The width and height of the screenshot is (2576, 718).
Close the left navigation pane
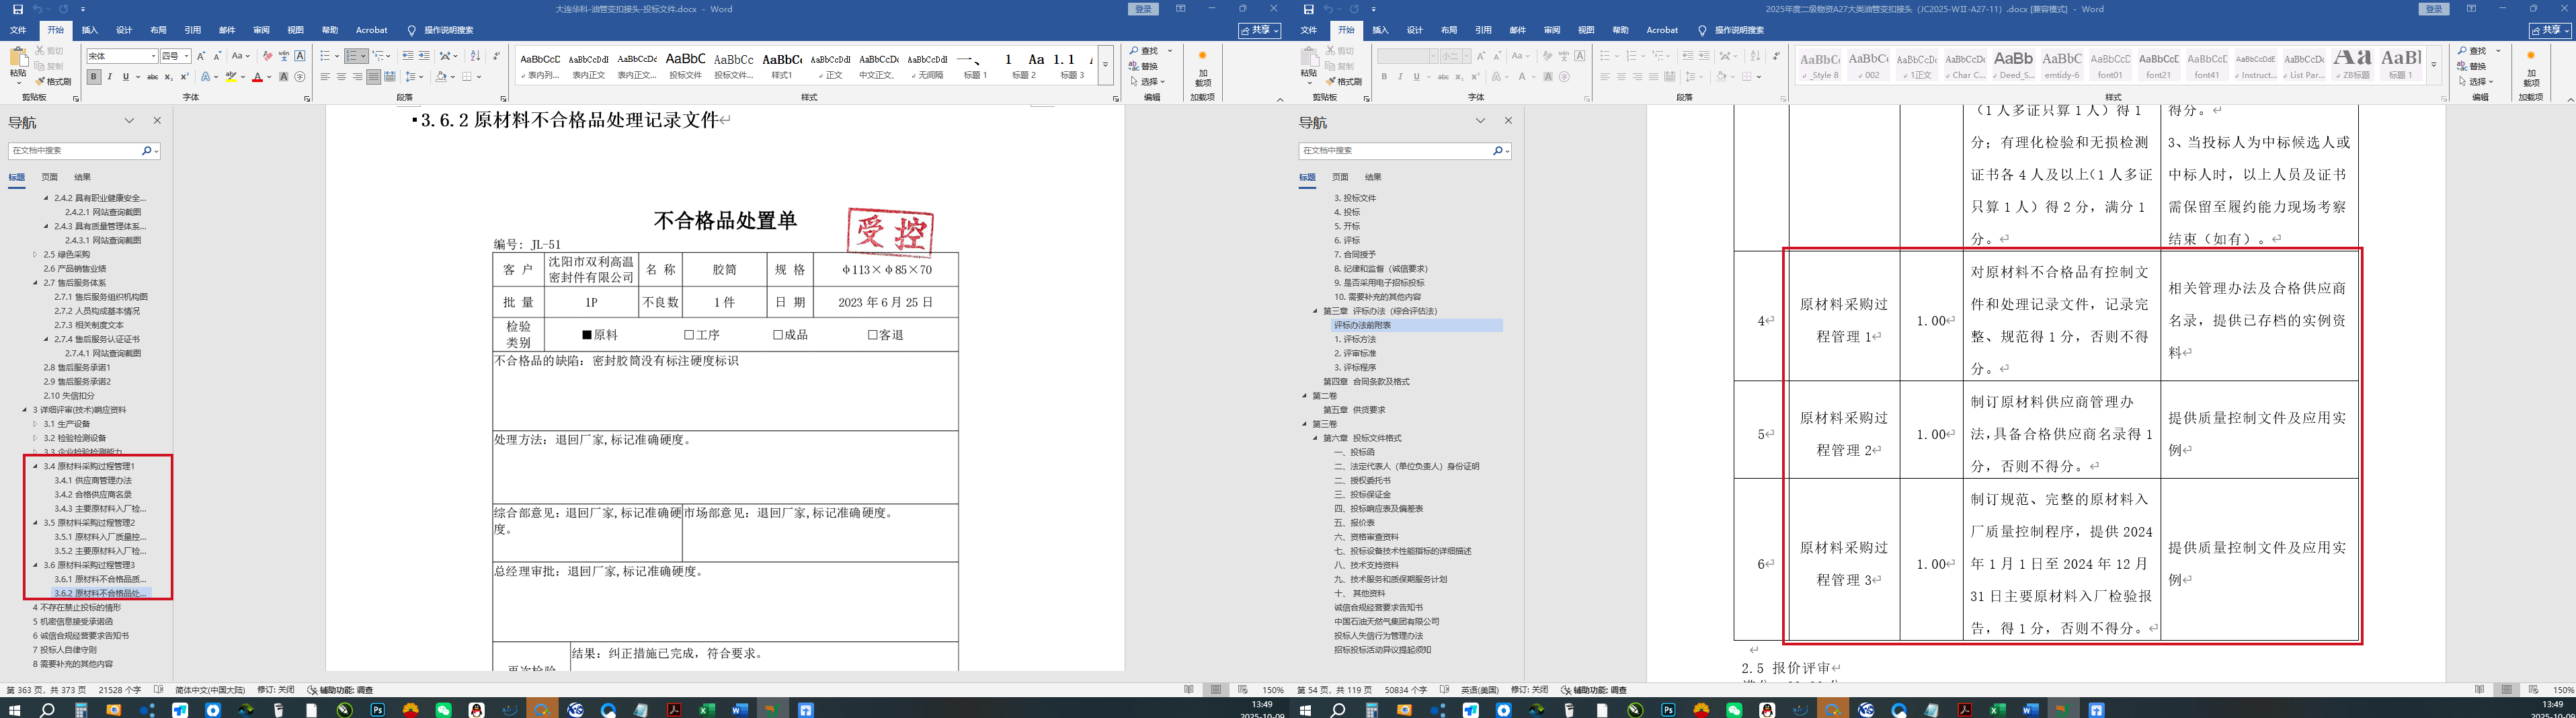pyautogui.click(x=157, y=121)
